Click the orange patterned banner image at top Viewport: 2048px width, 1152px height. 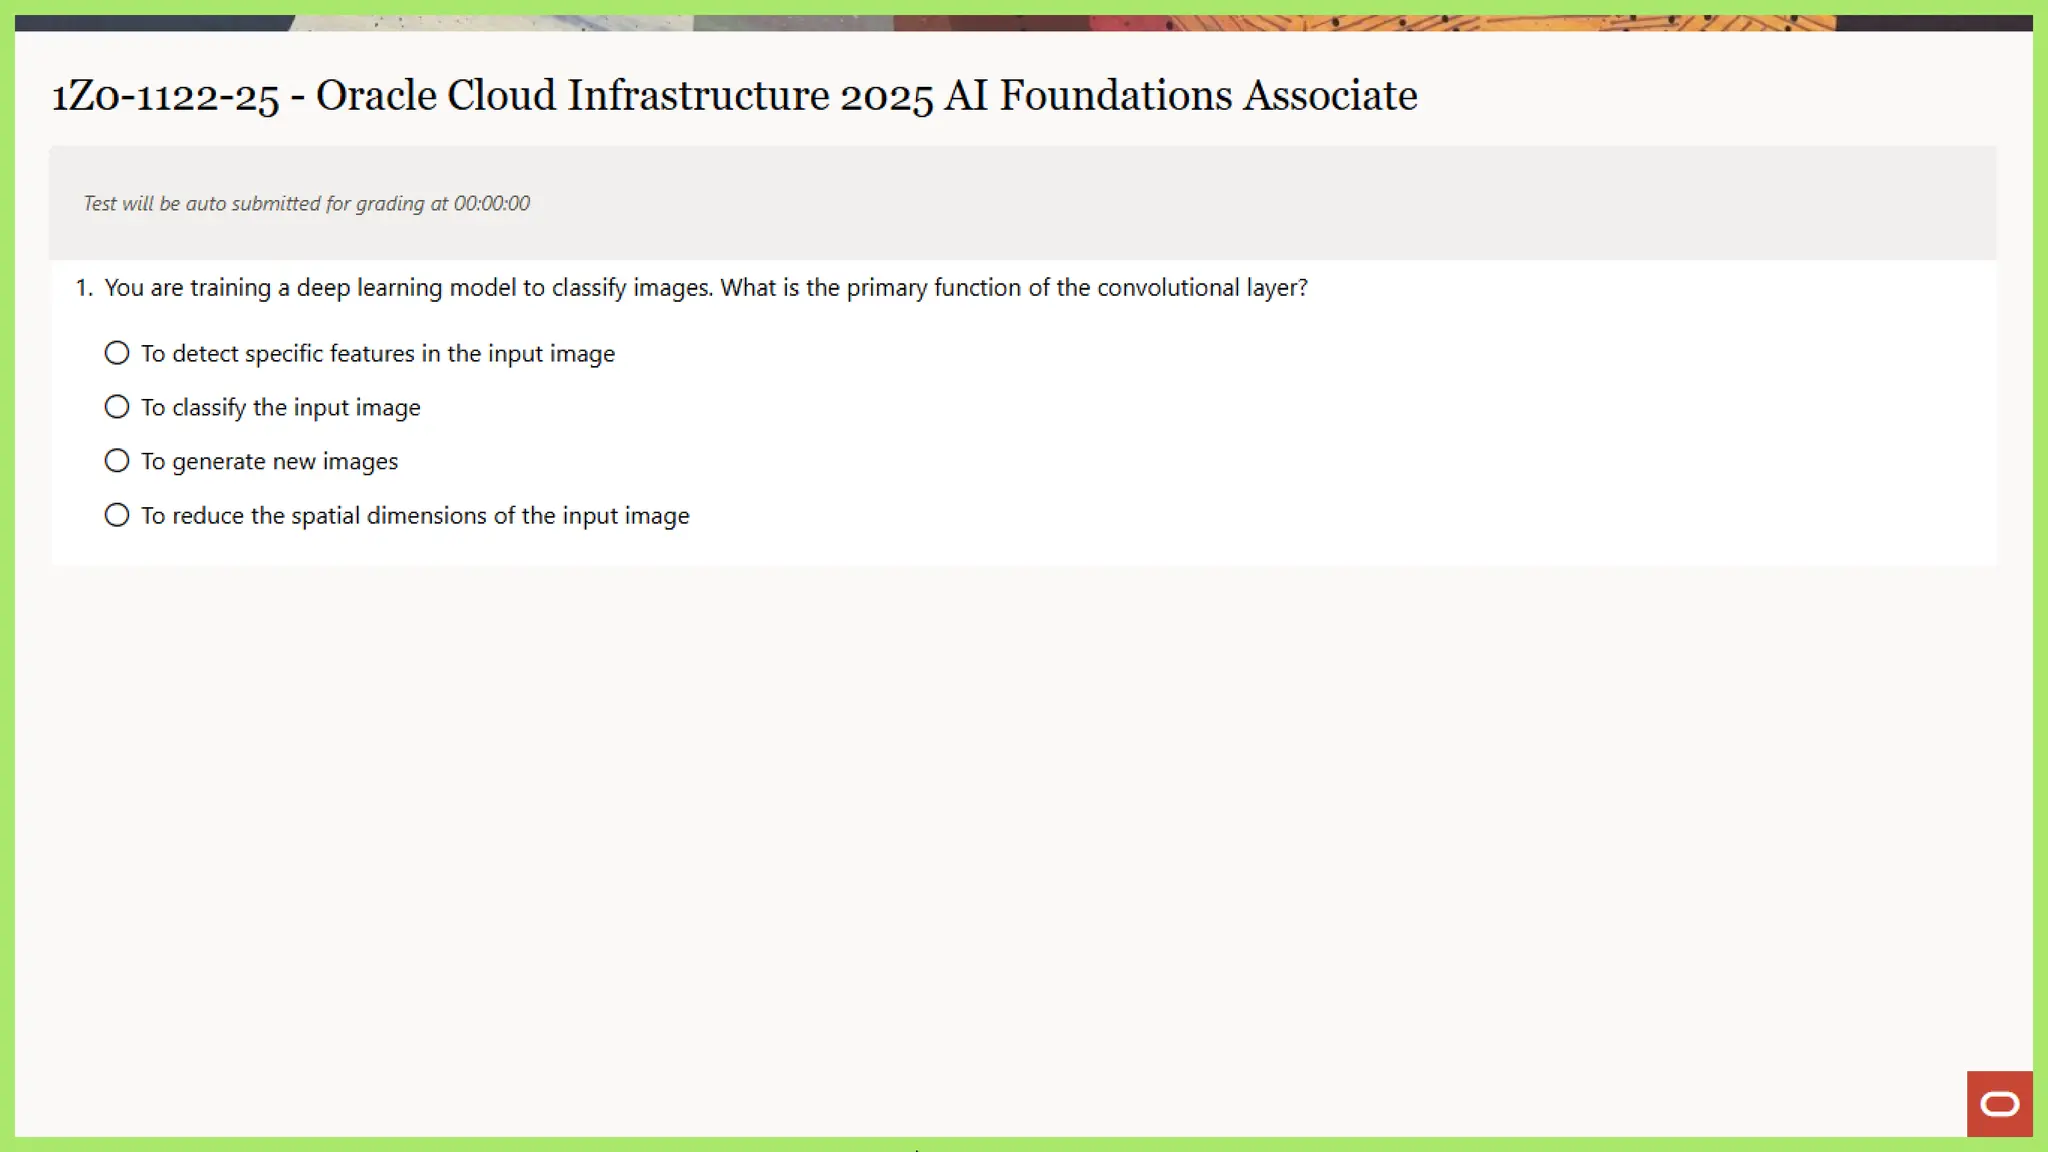coord(1500,22)
